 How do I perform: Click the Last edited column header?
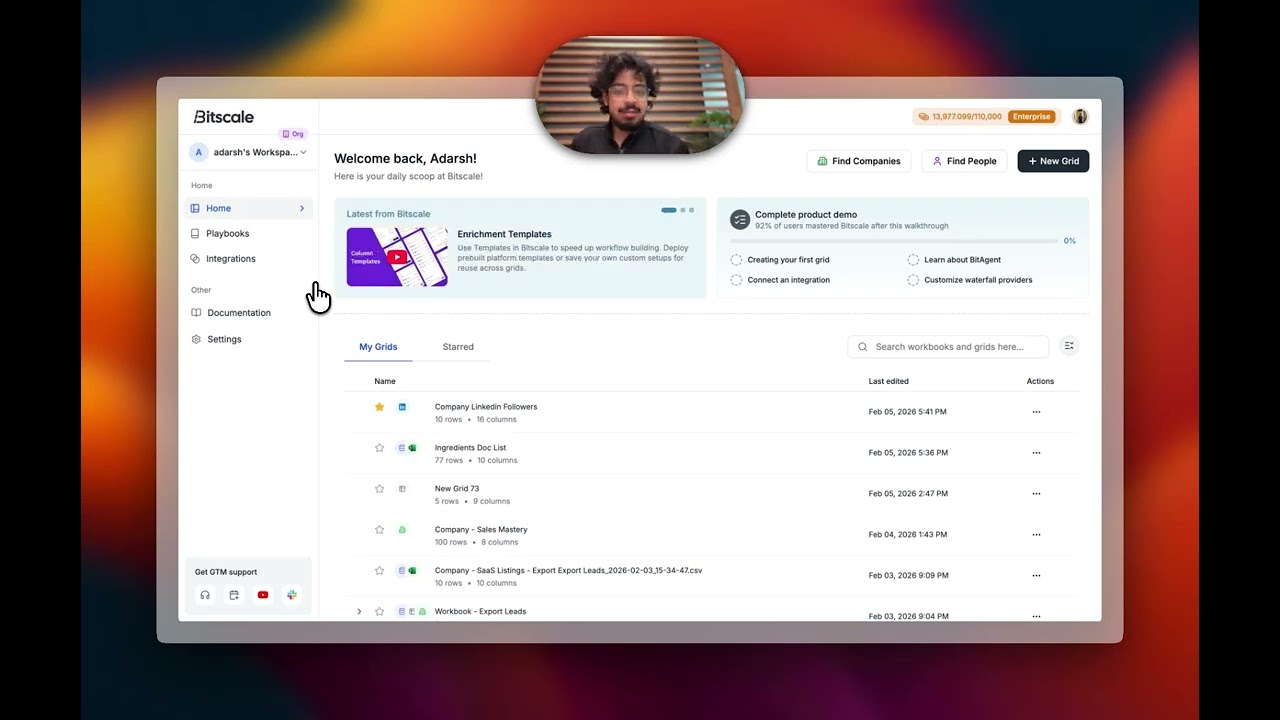(889, 381)
